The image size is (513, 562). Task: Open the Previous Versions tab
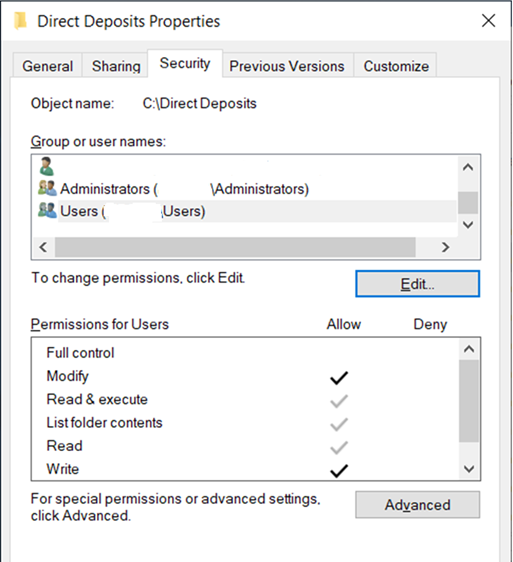coord(287,66)
